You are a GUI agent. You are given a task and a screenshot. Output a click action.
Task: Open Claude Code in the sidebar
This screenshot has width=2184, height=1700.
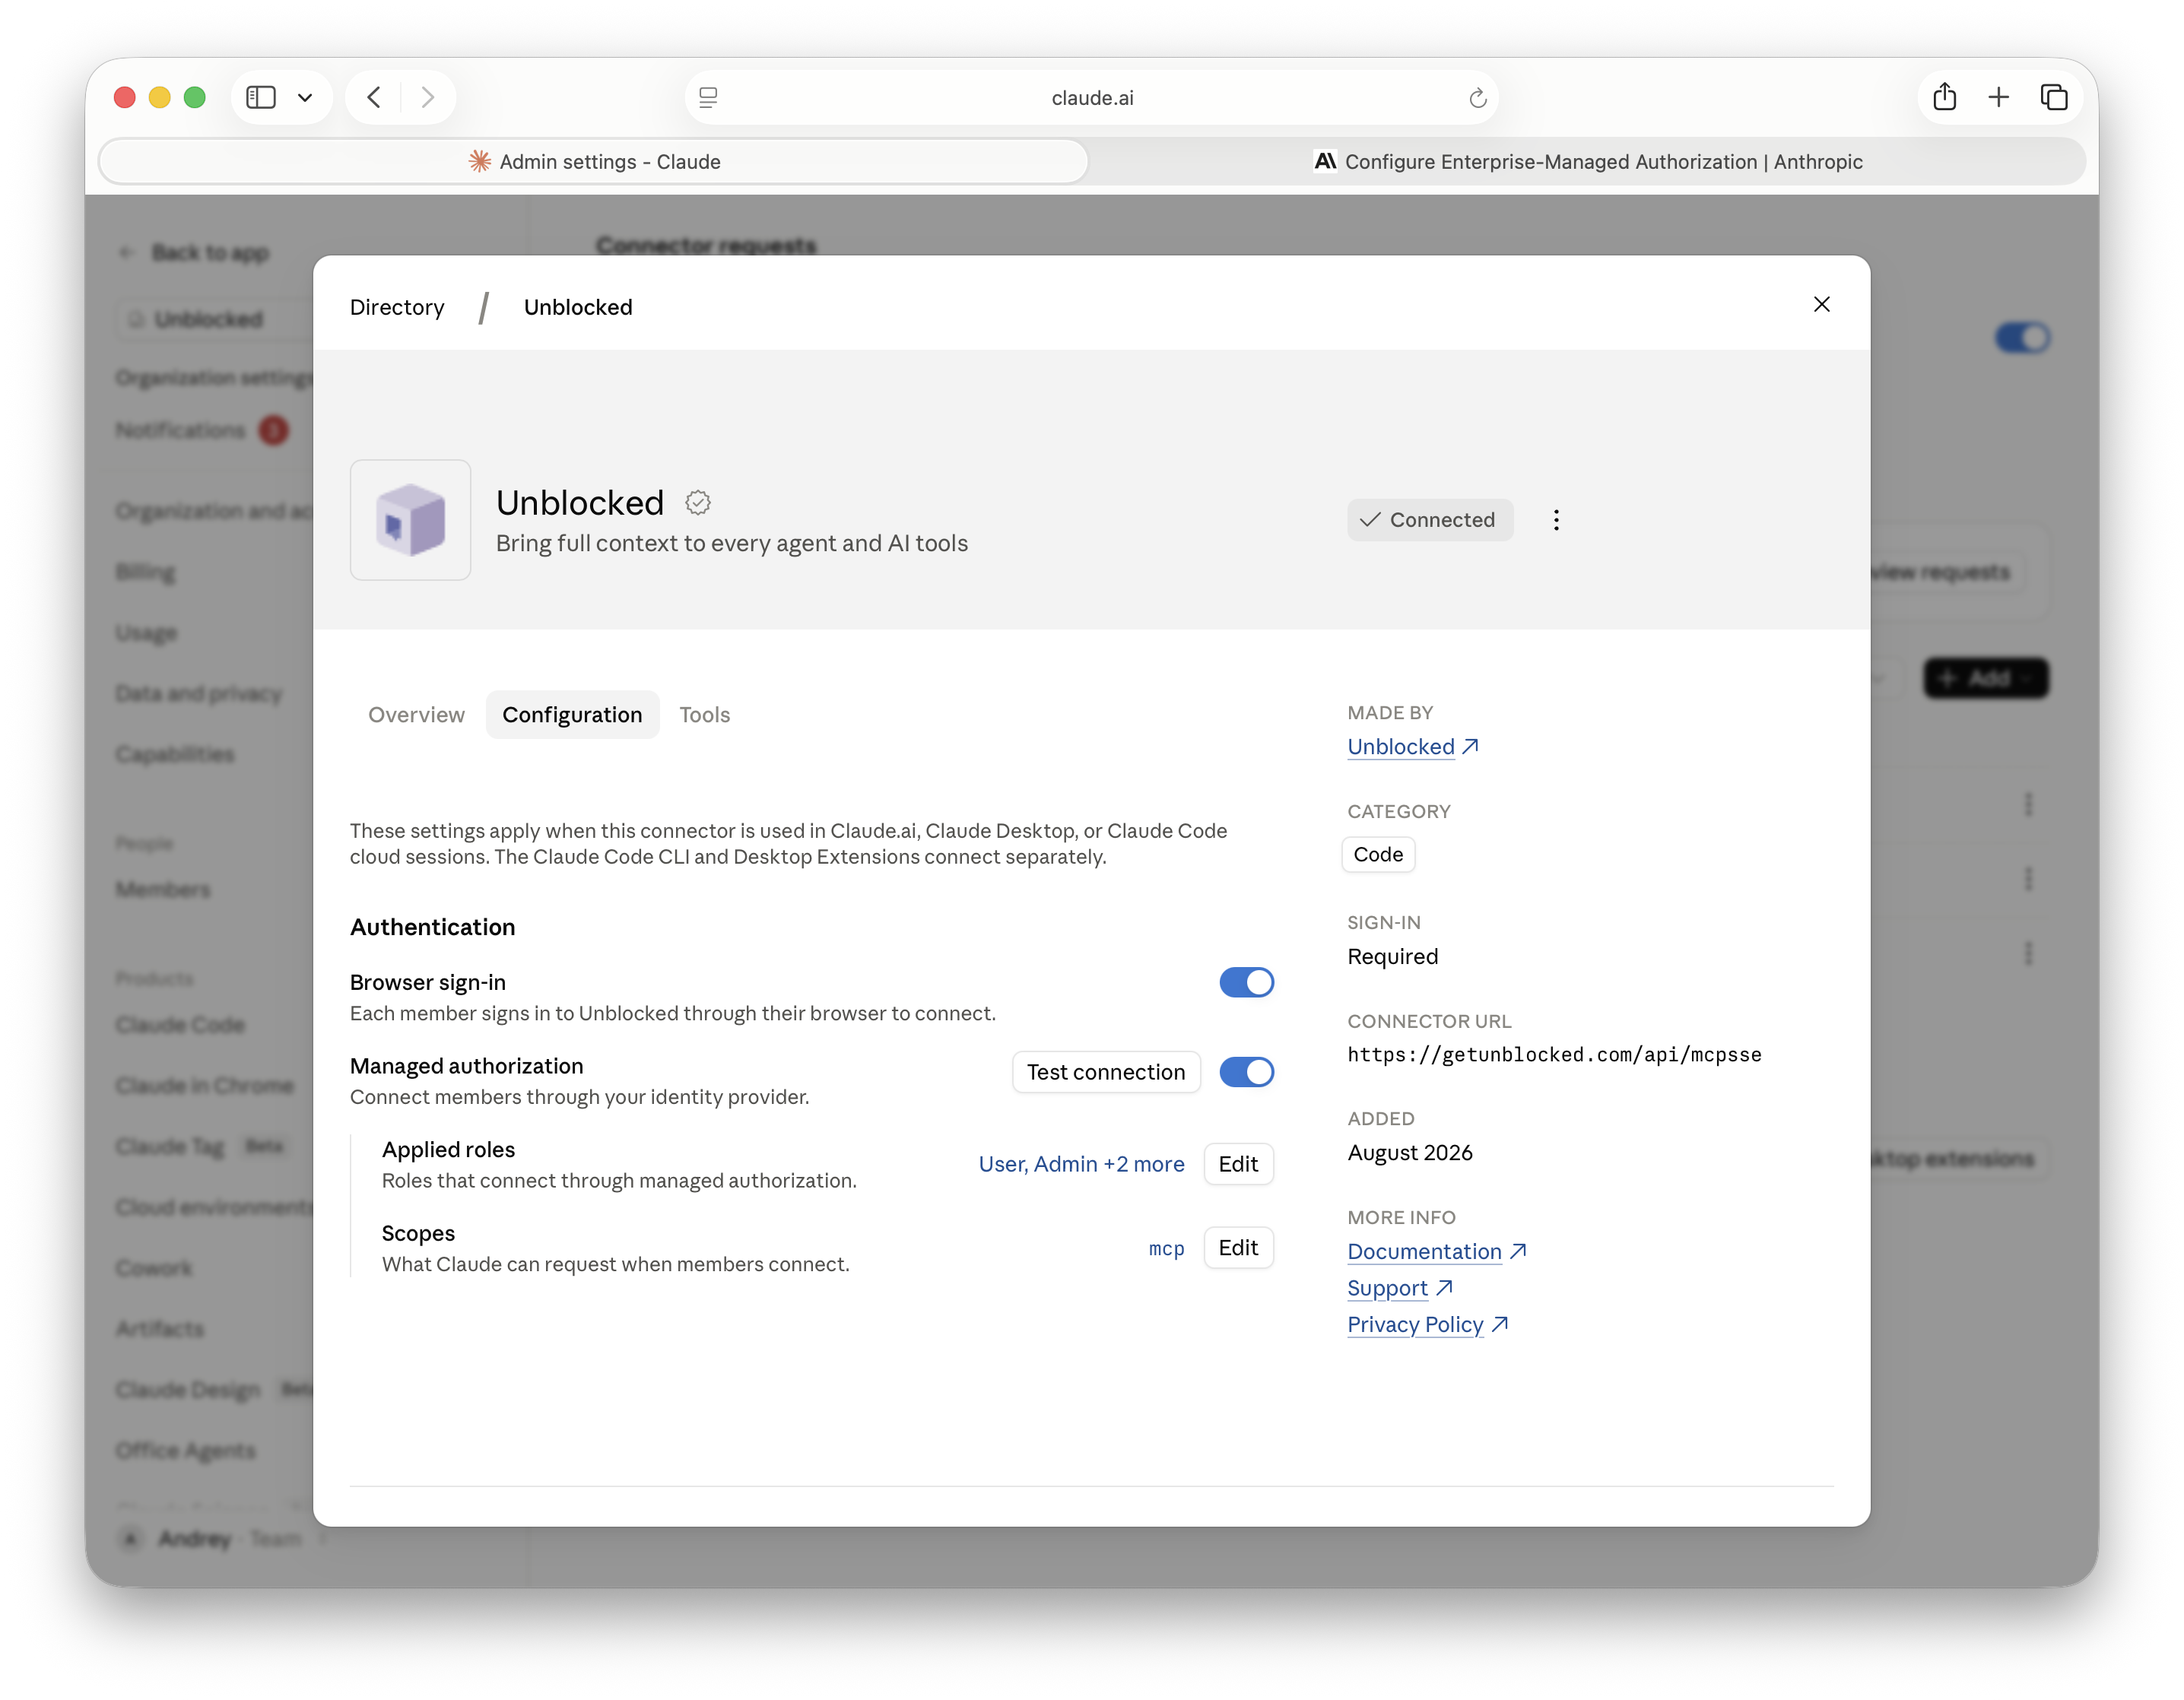tap(180, 1025)
